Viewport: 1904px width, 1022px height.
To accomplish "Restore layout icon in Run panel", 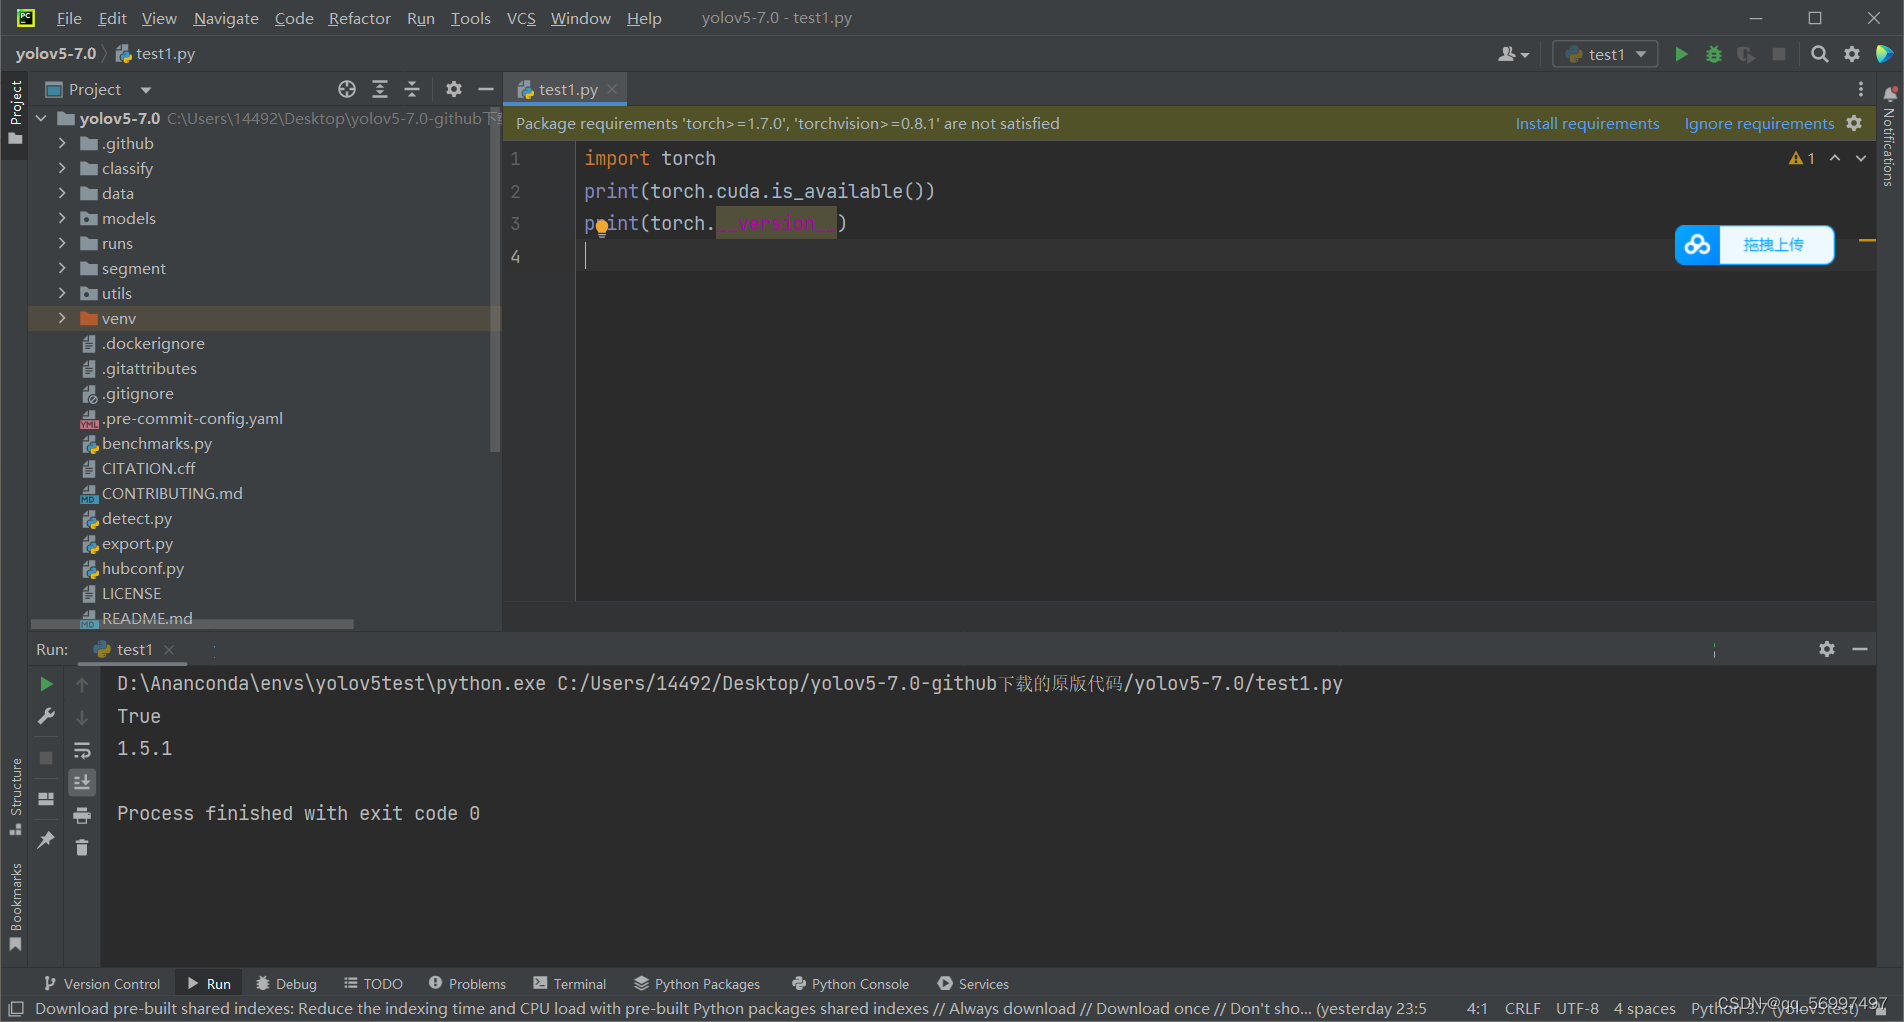I will (46, 799).
